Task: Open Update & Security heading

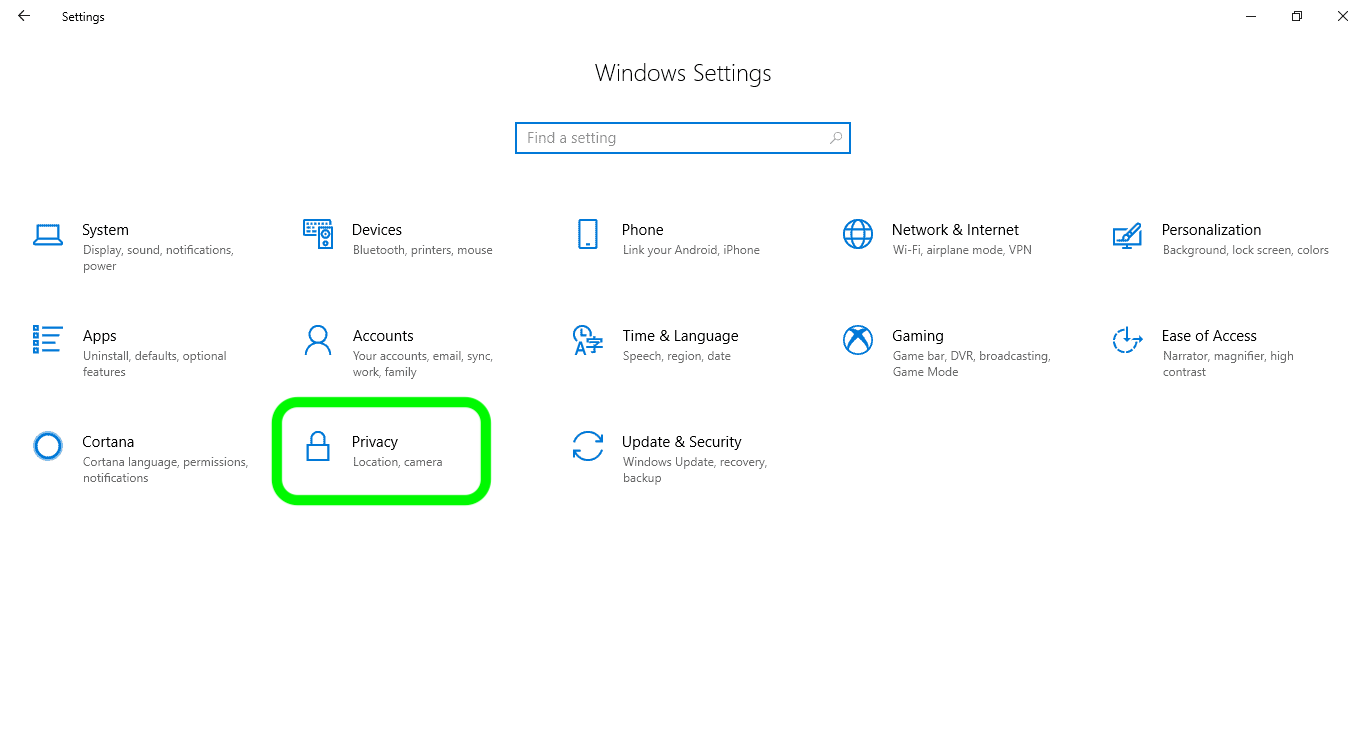Action: [x=681, y=442]
